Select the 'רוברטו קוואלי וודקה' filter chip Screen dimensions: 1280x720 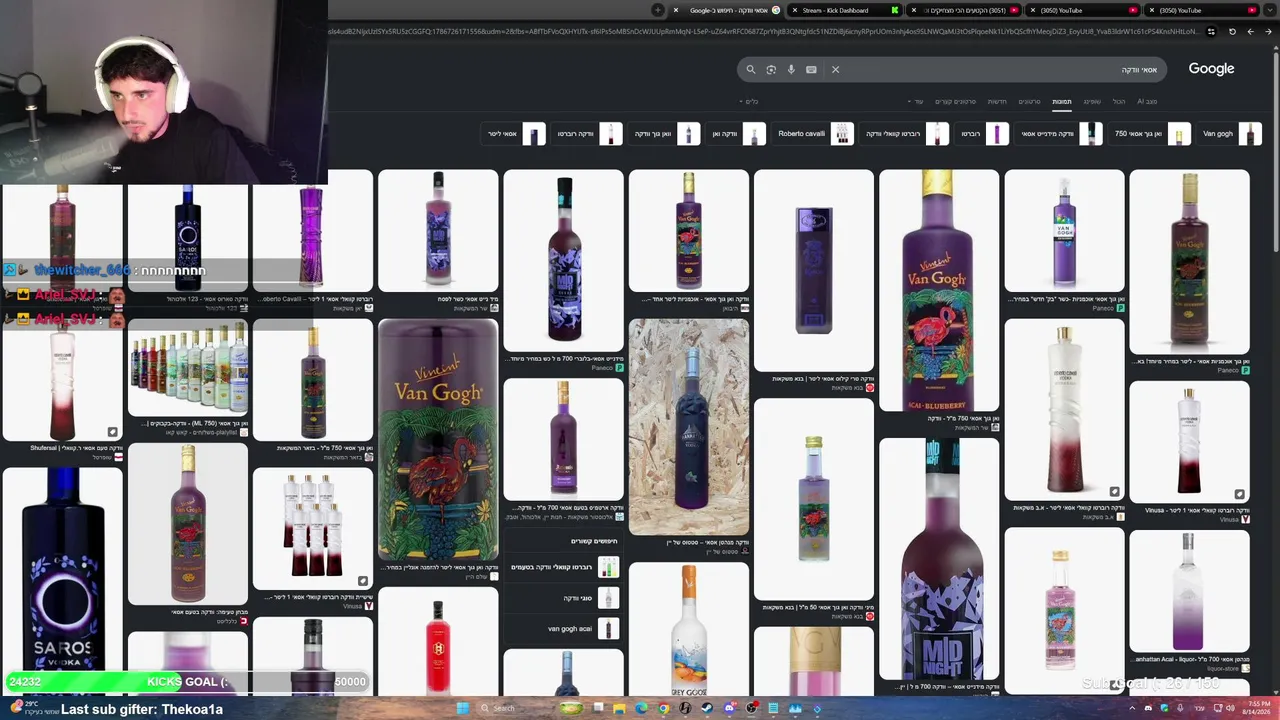[x=905, y=134]
